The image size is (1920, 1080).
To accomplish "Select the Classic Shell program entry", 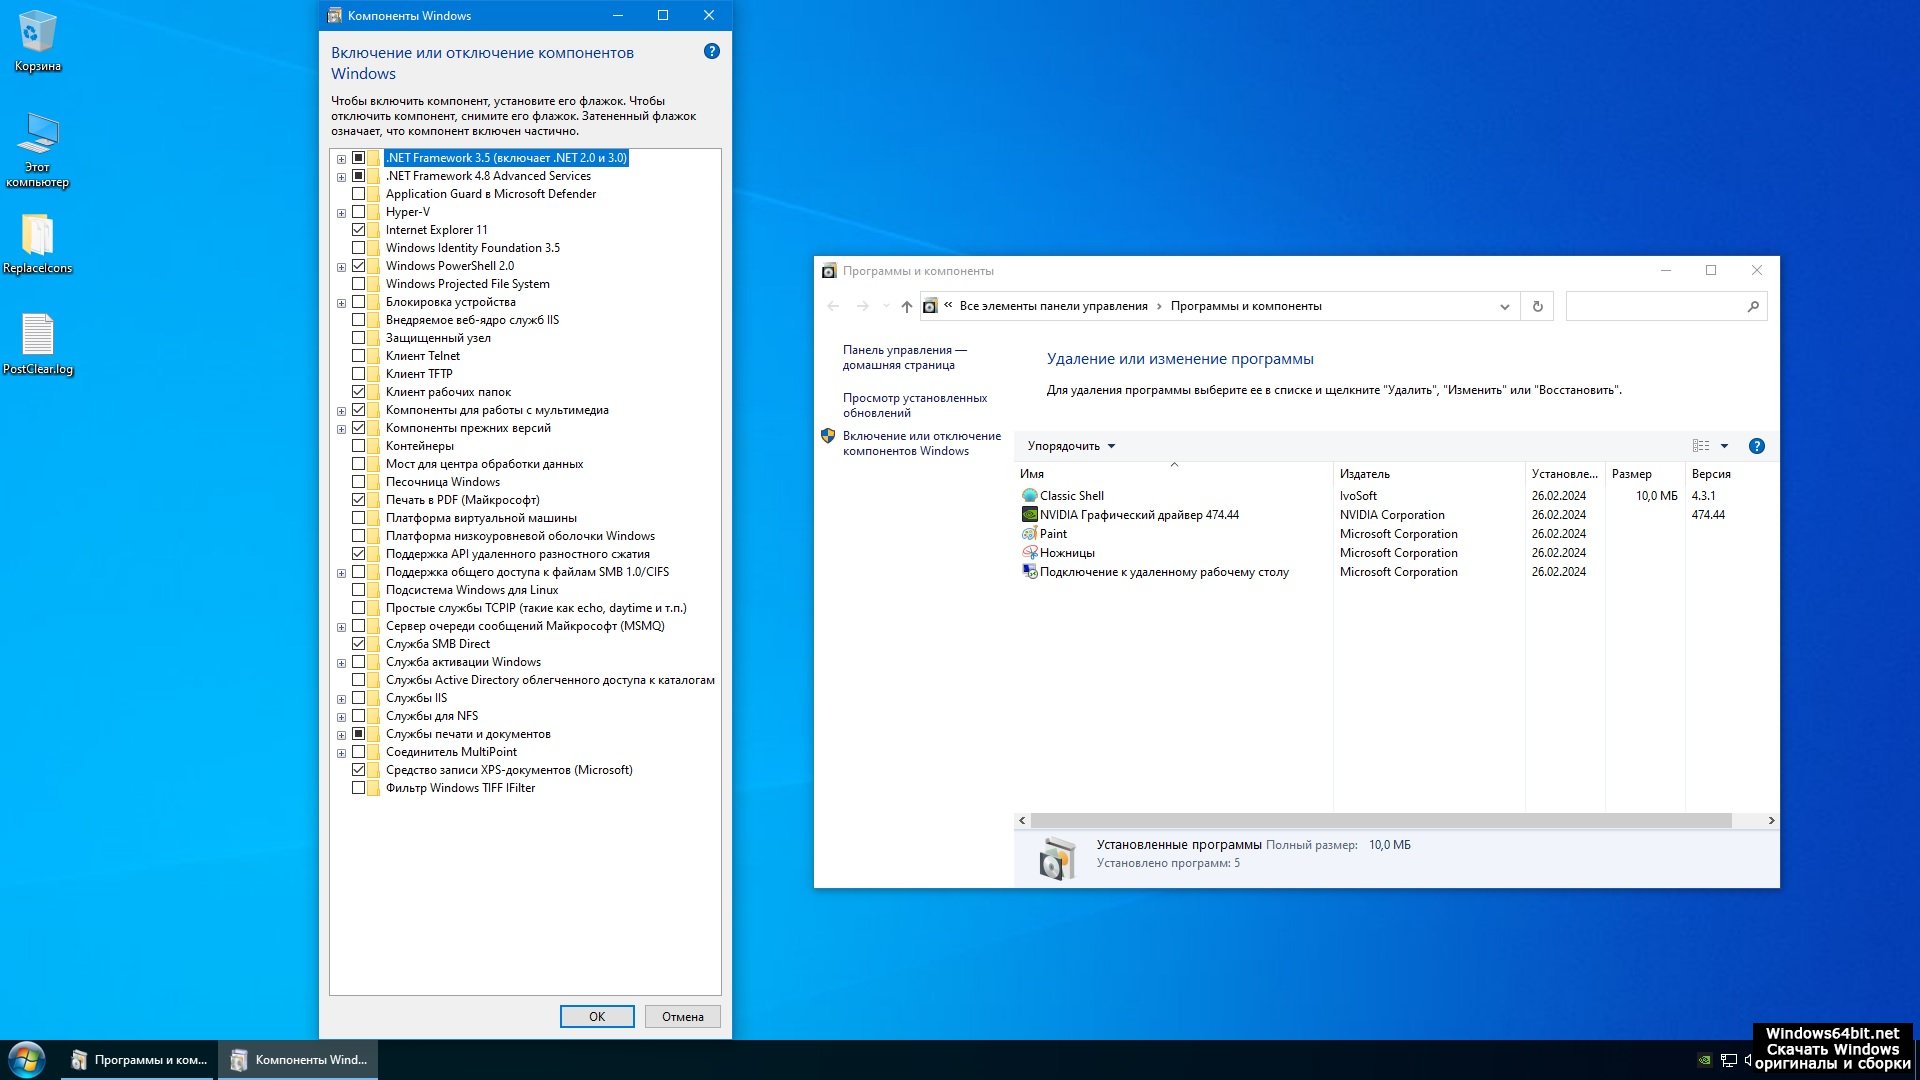I will click(1071, 496).
